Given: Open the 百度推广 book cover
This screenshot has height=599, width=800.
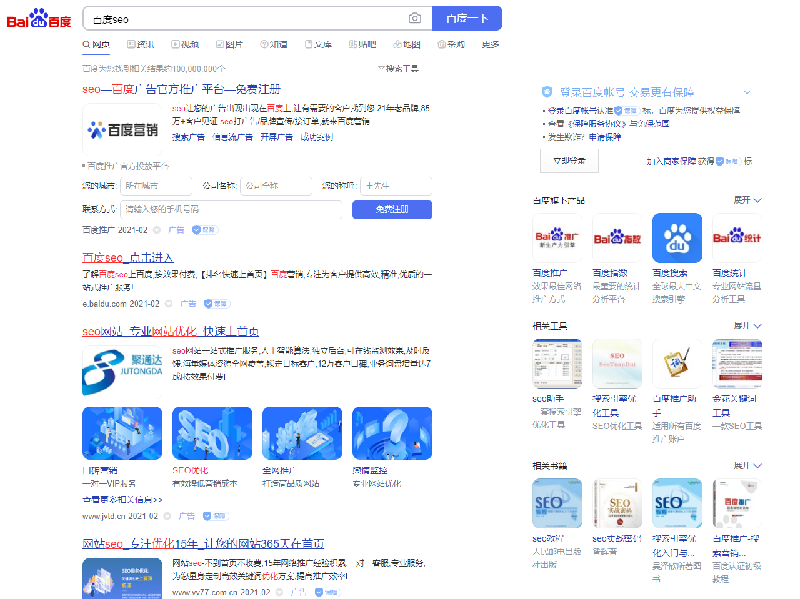Looking at the screenshot, I should 737,503.
